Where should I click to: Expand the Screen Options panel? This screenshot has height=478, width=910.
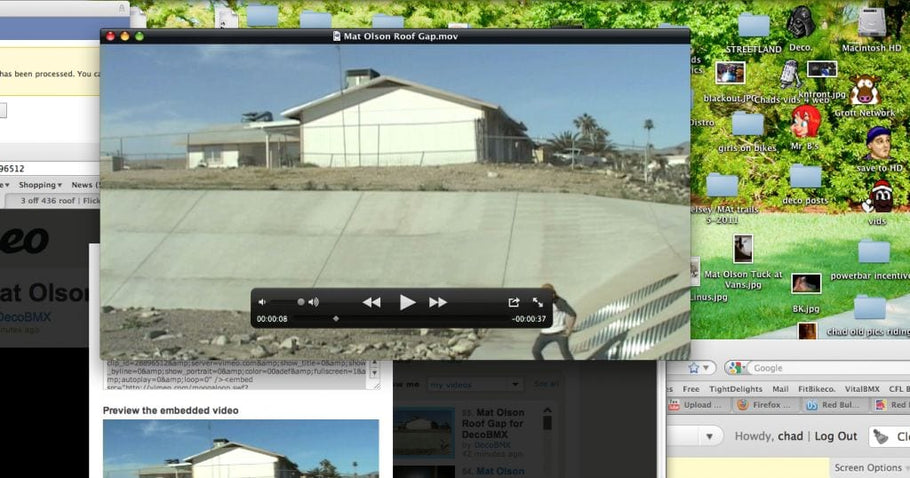pyautogui.click(x=871, y=468)
